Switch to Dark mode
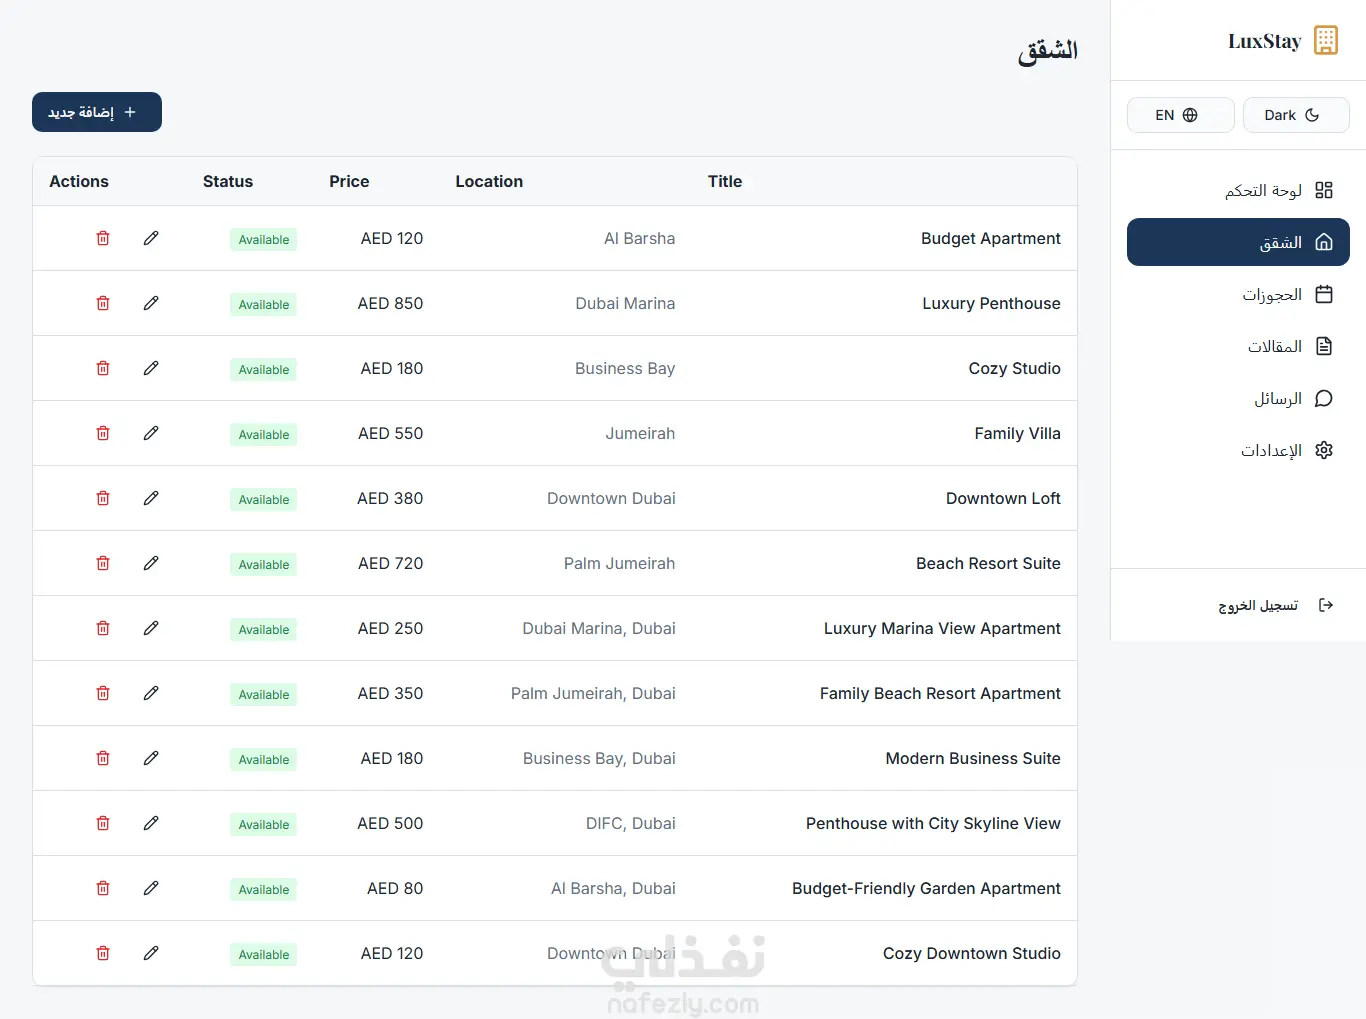Viewport: 1366px width, 1019px height. click(1296, 115)
